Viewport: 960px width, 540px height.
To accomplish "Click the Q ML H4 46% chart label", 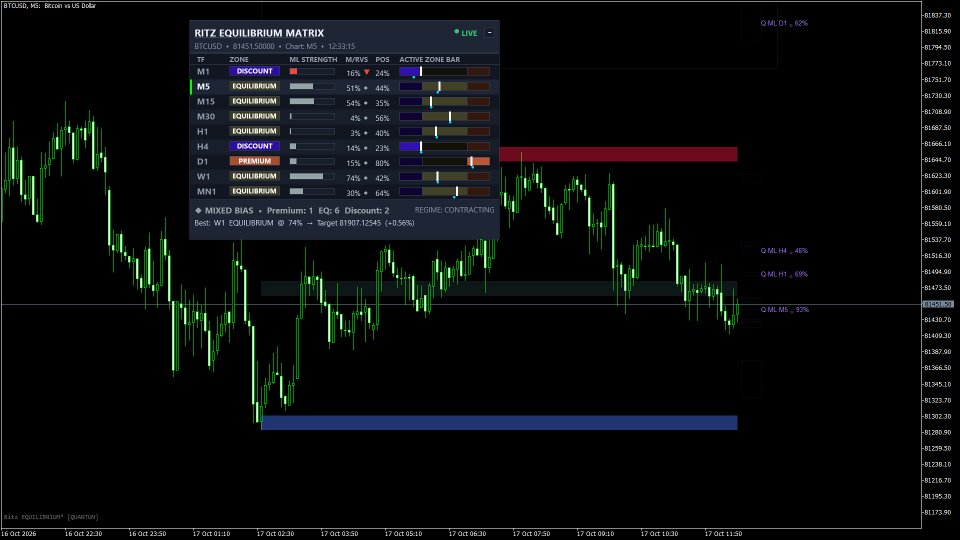I will coord(784,250).
